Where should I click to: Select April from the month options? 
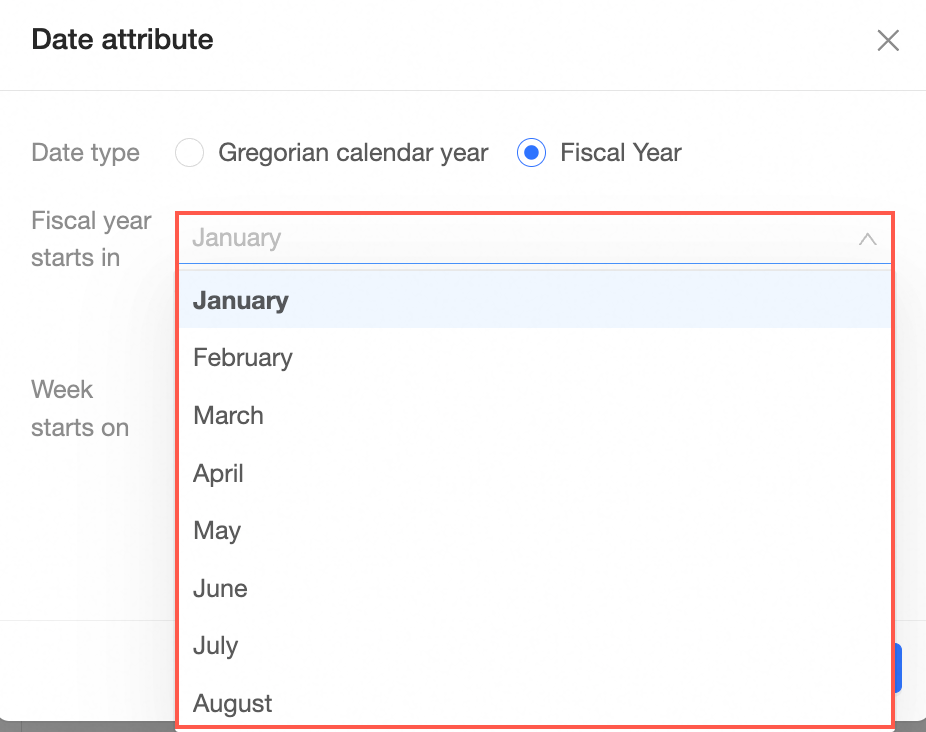[219, 473]
